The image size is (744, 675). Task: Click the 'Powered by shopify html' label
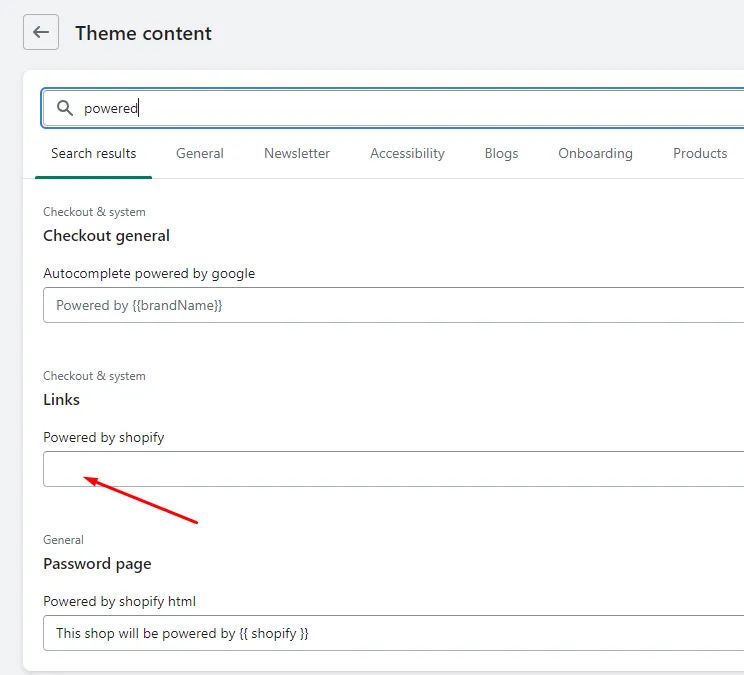(120, 601)
